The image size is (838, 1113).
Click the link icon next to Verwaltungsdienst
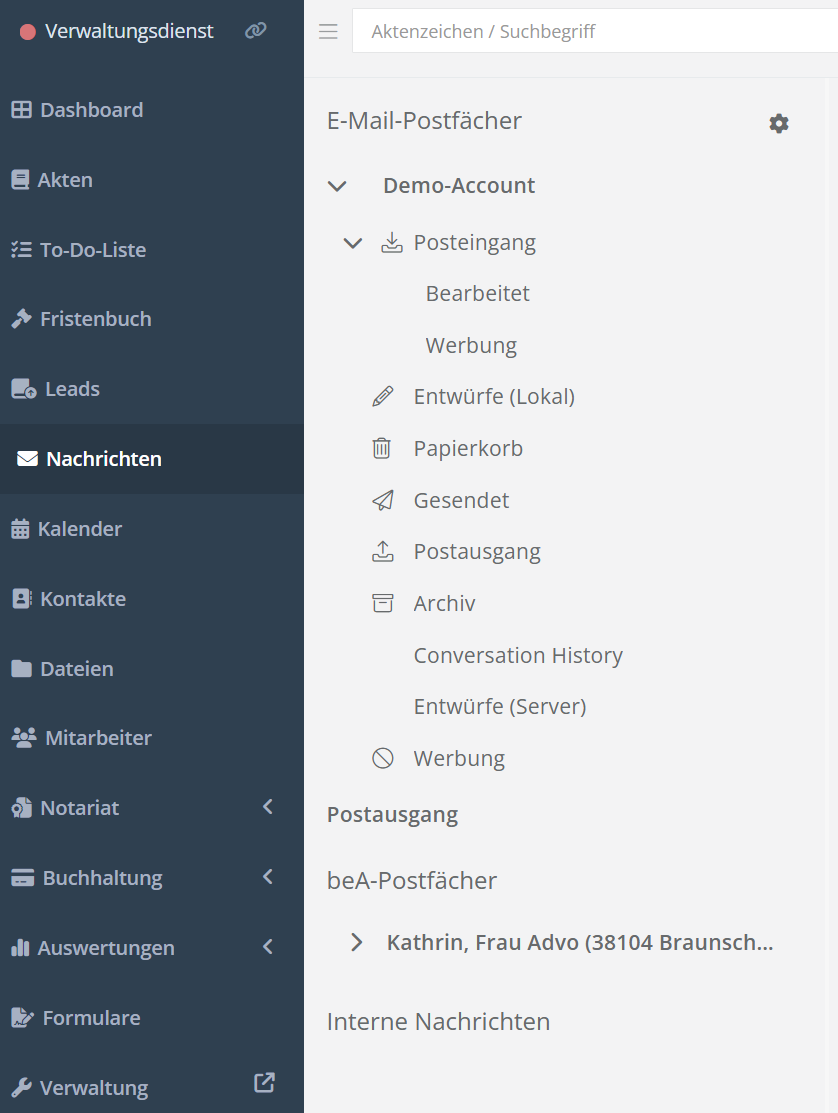tap(256, 31)
